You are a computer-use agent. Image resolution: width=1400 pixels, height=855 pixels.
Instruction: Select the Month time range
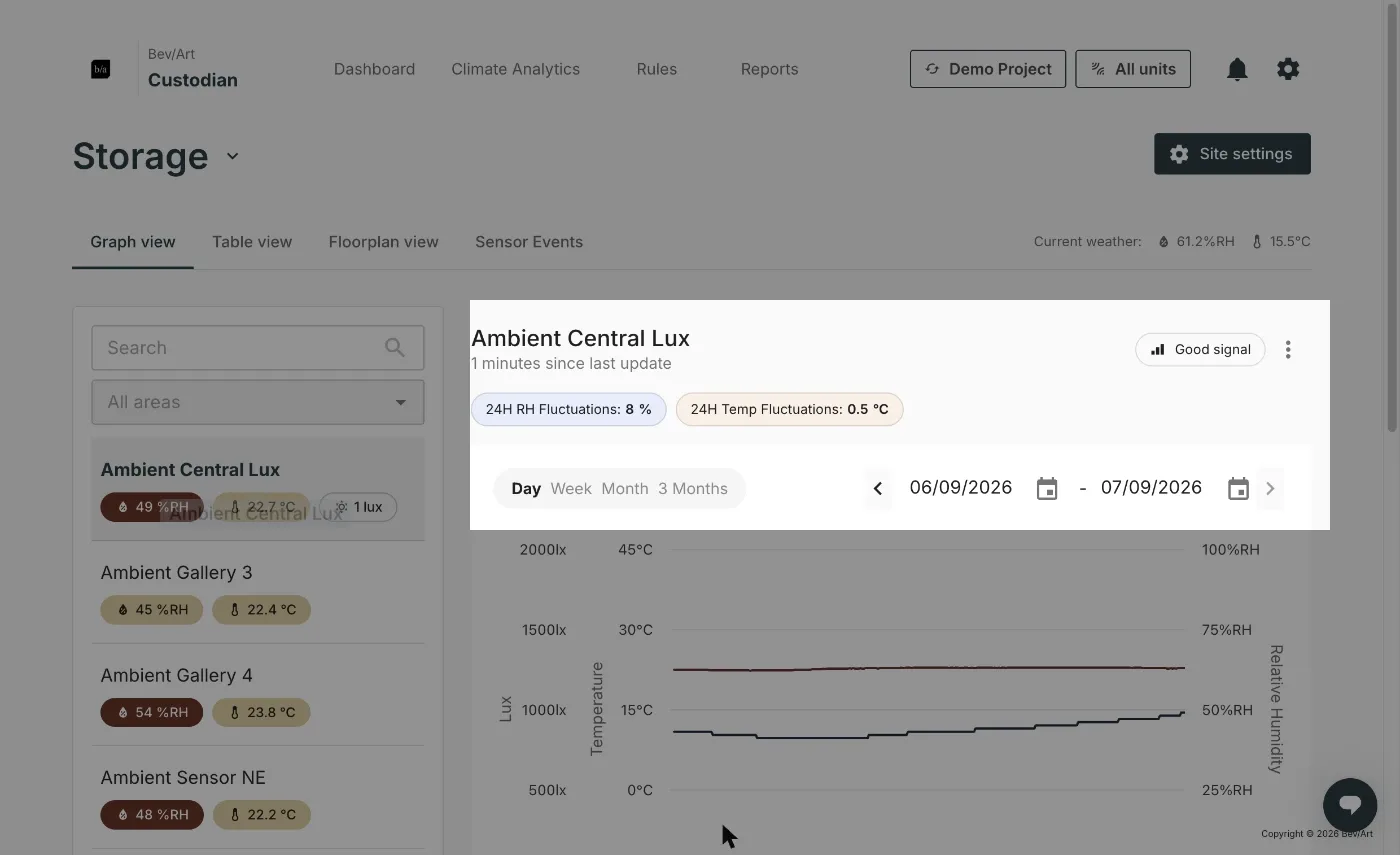[x=625, y=488]
